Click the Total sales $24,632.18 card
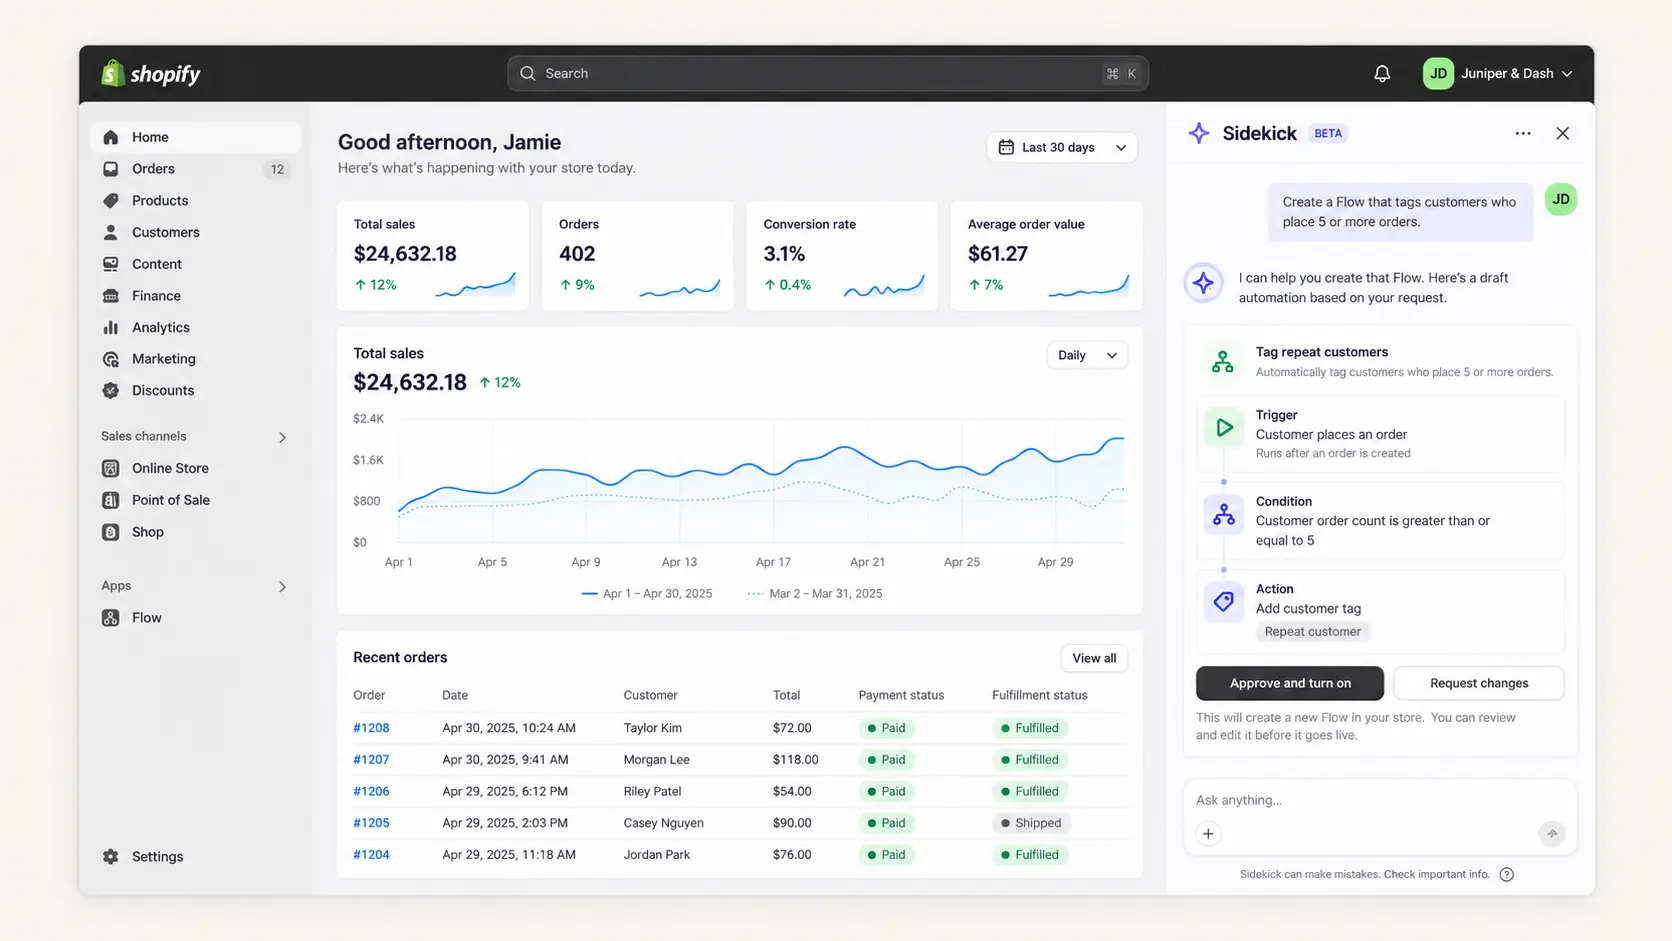This screenshot has height=941, width=1672. click(x=433, y=255)
